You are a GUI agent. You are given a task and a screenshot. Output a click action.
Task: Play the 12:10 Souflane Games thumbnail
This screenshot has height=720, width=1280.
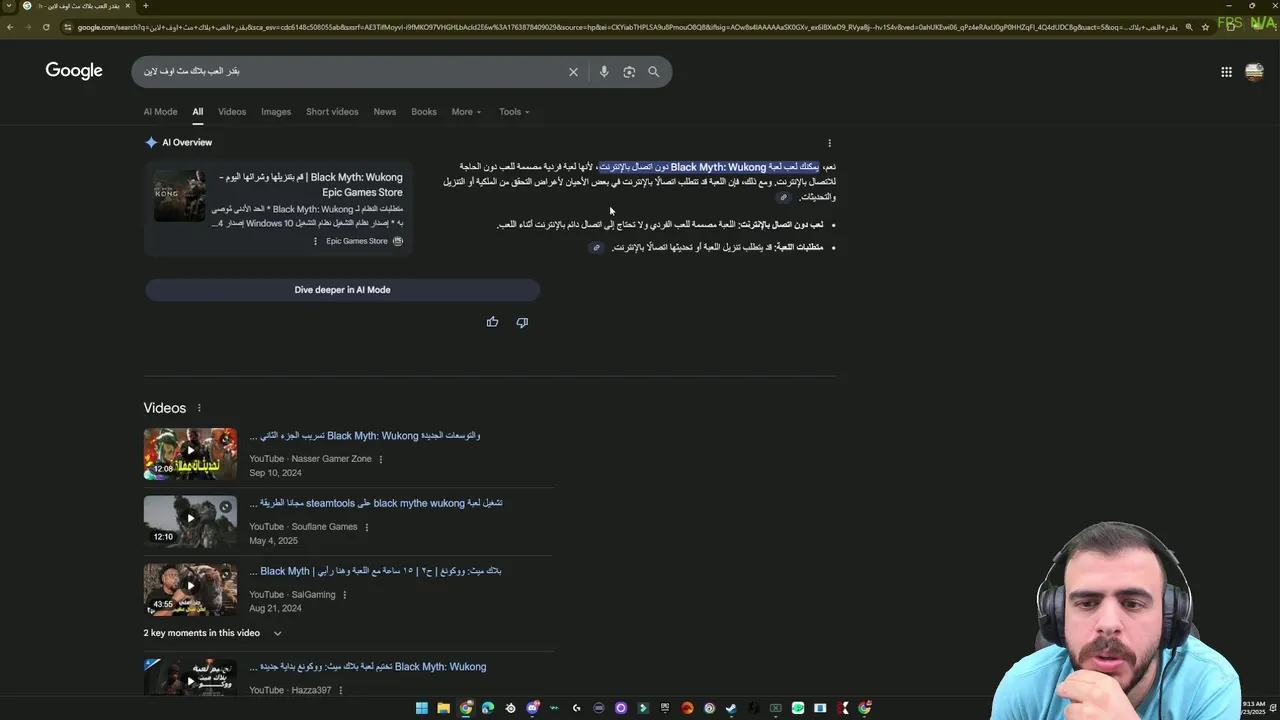190,522
